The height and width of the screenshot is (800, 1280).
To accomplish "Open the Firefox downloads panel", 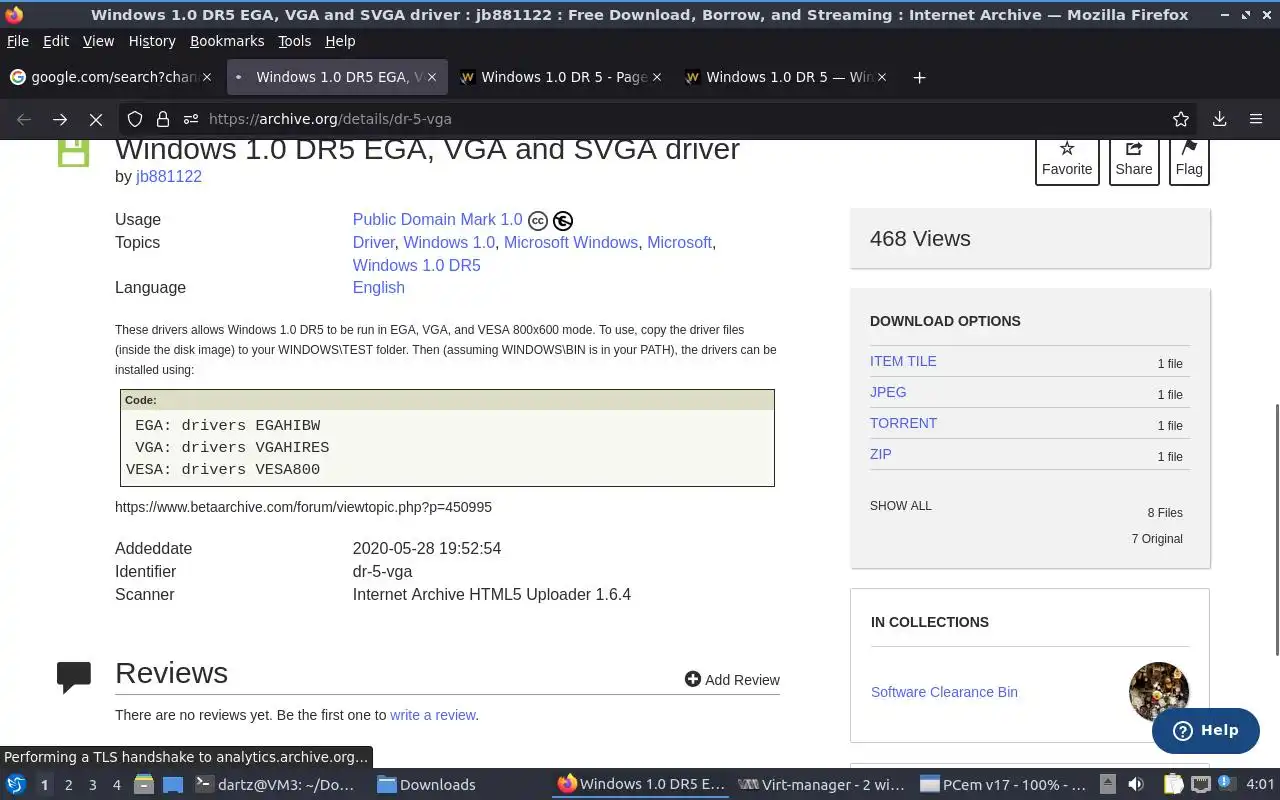I will pos(1220,119).
